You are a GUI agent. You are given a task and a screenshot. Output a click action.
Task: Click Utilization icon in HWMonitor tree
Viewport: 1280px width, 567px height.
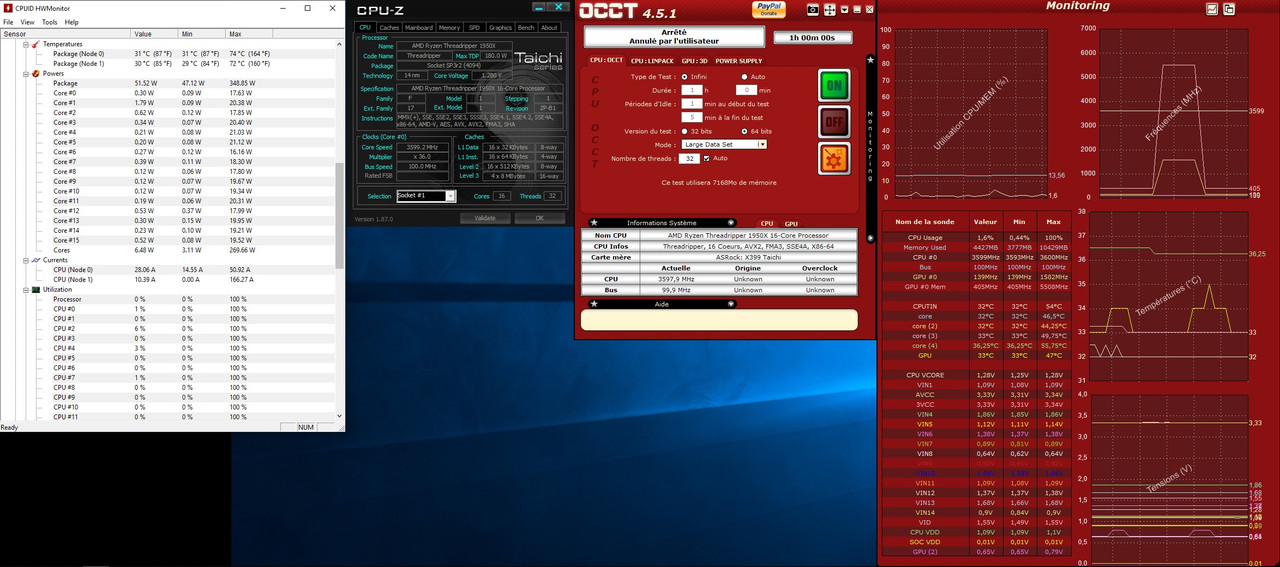coord(36,289)
